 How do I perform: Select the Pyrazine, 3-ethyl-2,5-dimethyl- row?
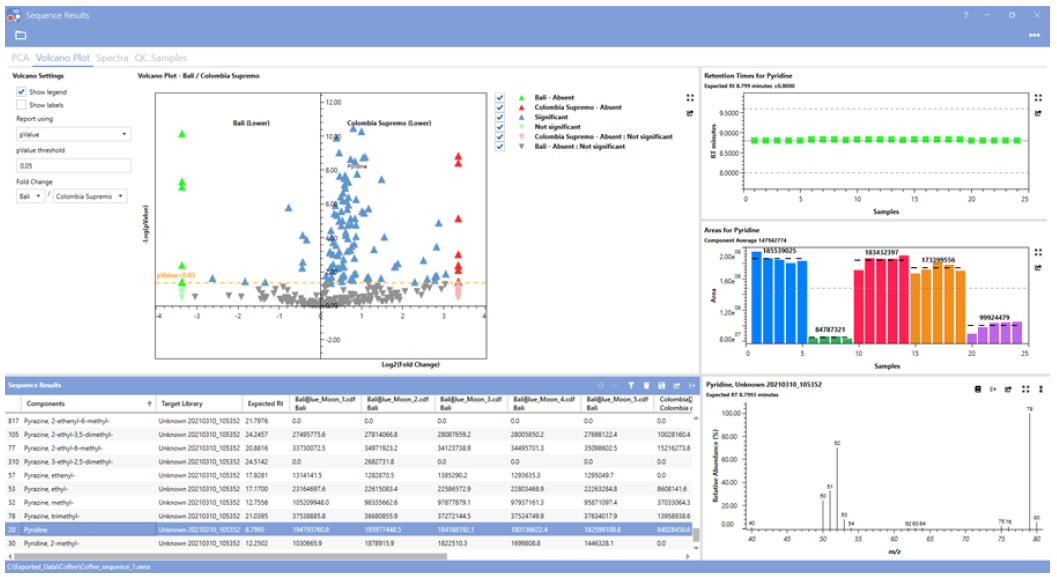pos(349,462)
